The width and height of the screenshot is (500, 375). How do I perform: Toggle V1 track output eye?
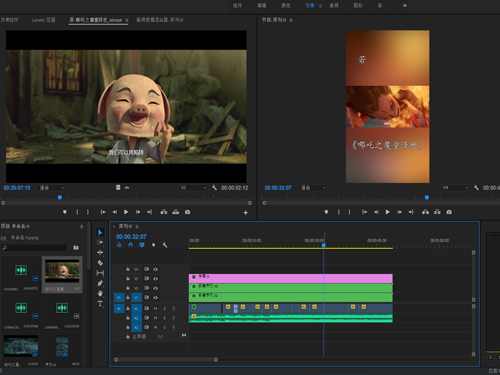(x=155, y=298)
